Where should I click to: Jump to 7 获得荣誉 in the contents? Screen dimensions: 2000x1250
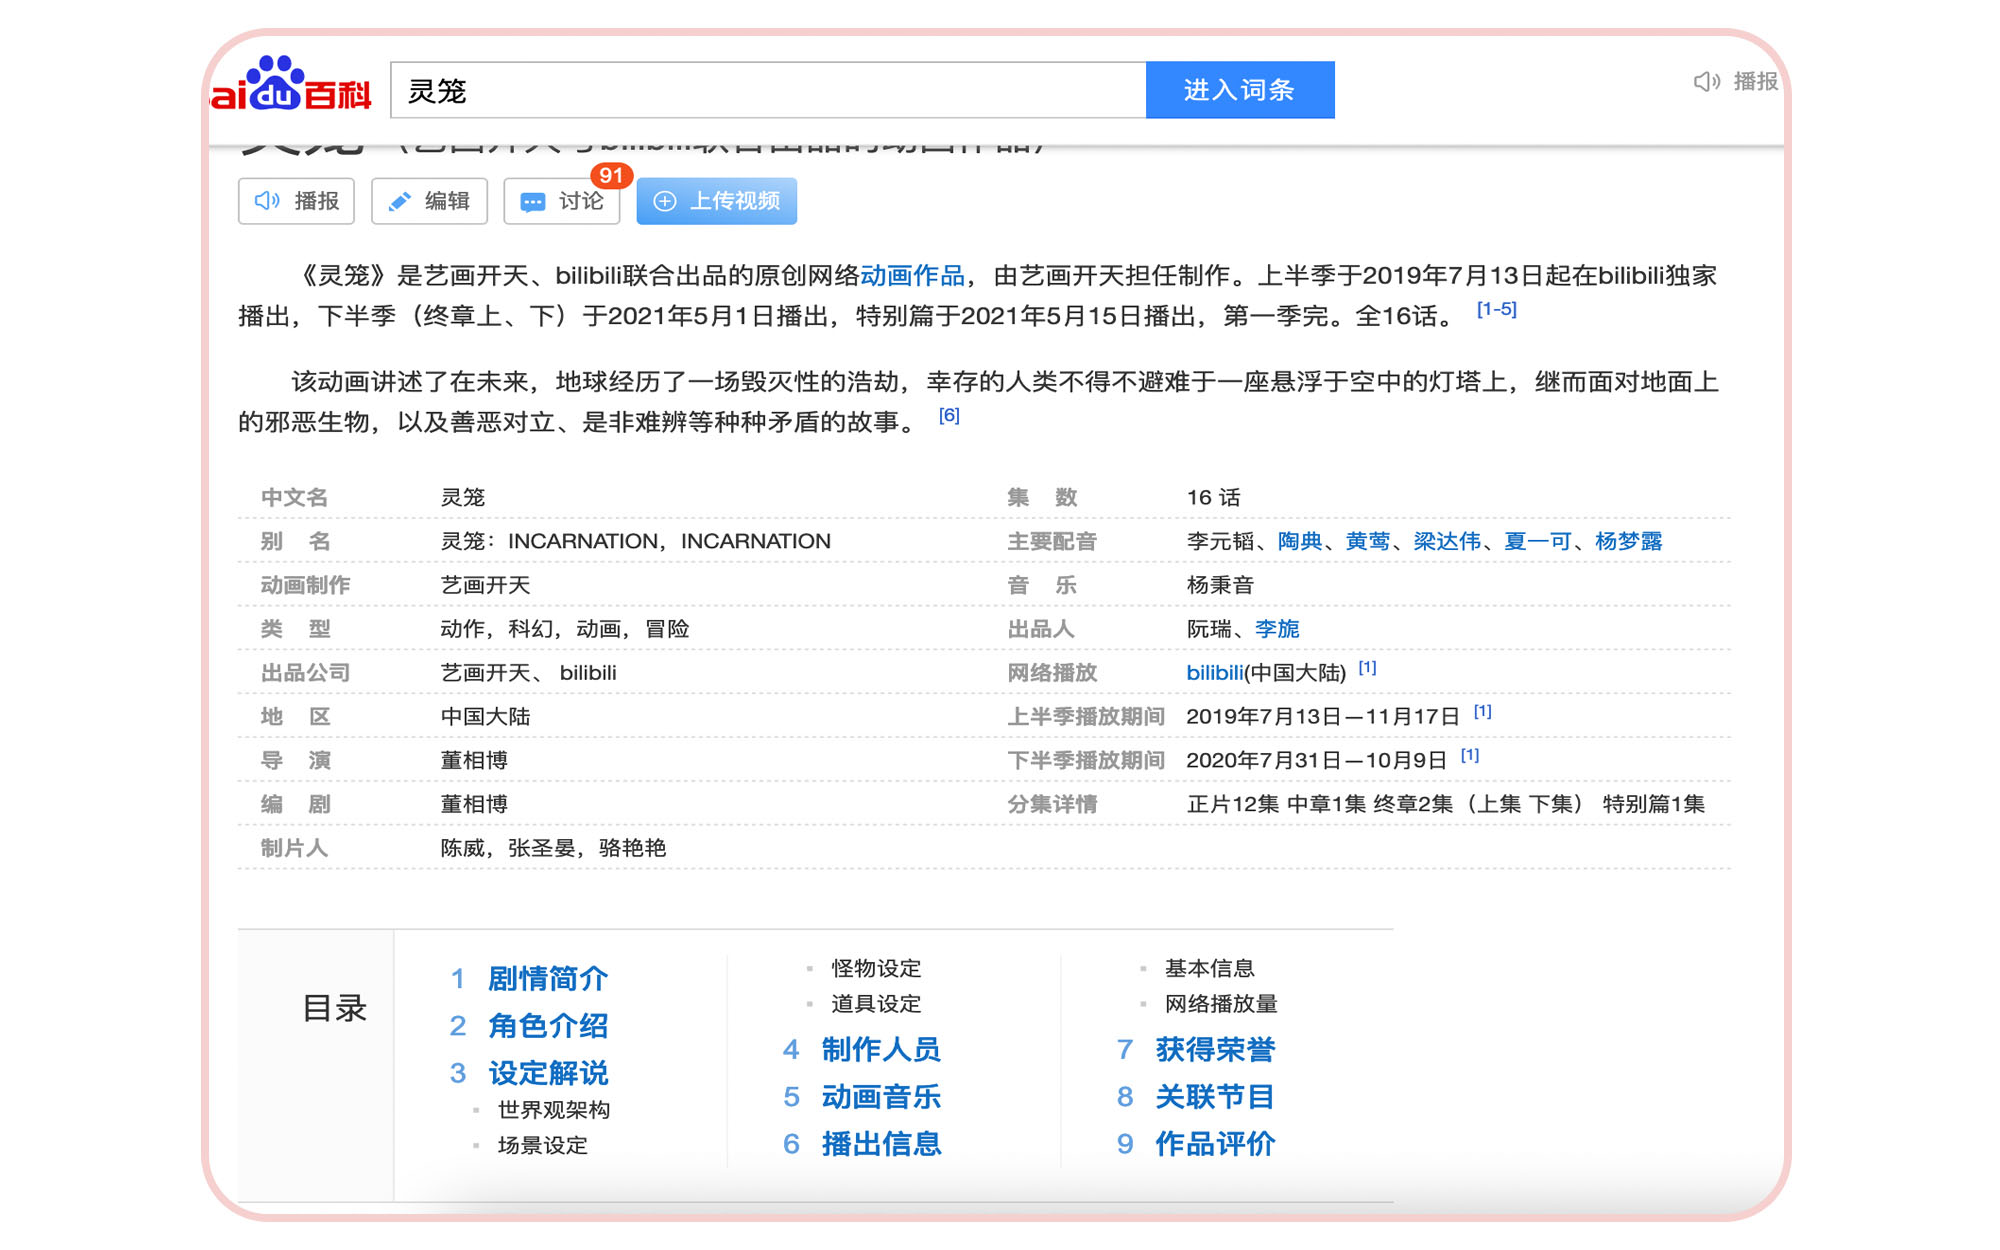(1196, 1049)
